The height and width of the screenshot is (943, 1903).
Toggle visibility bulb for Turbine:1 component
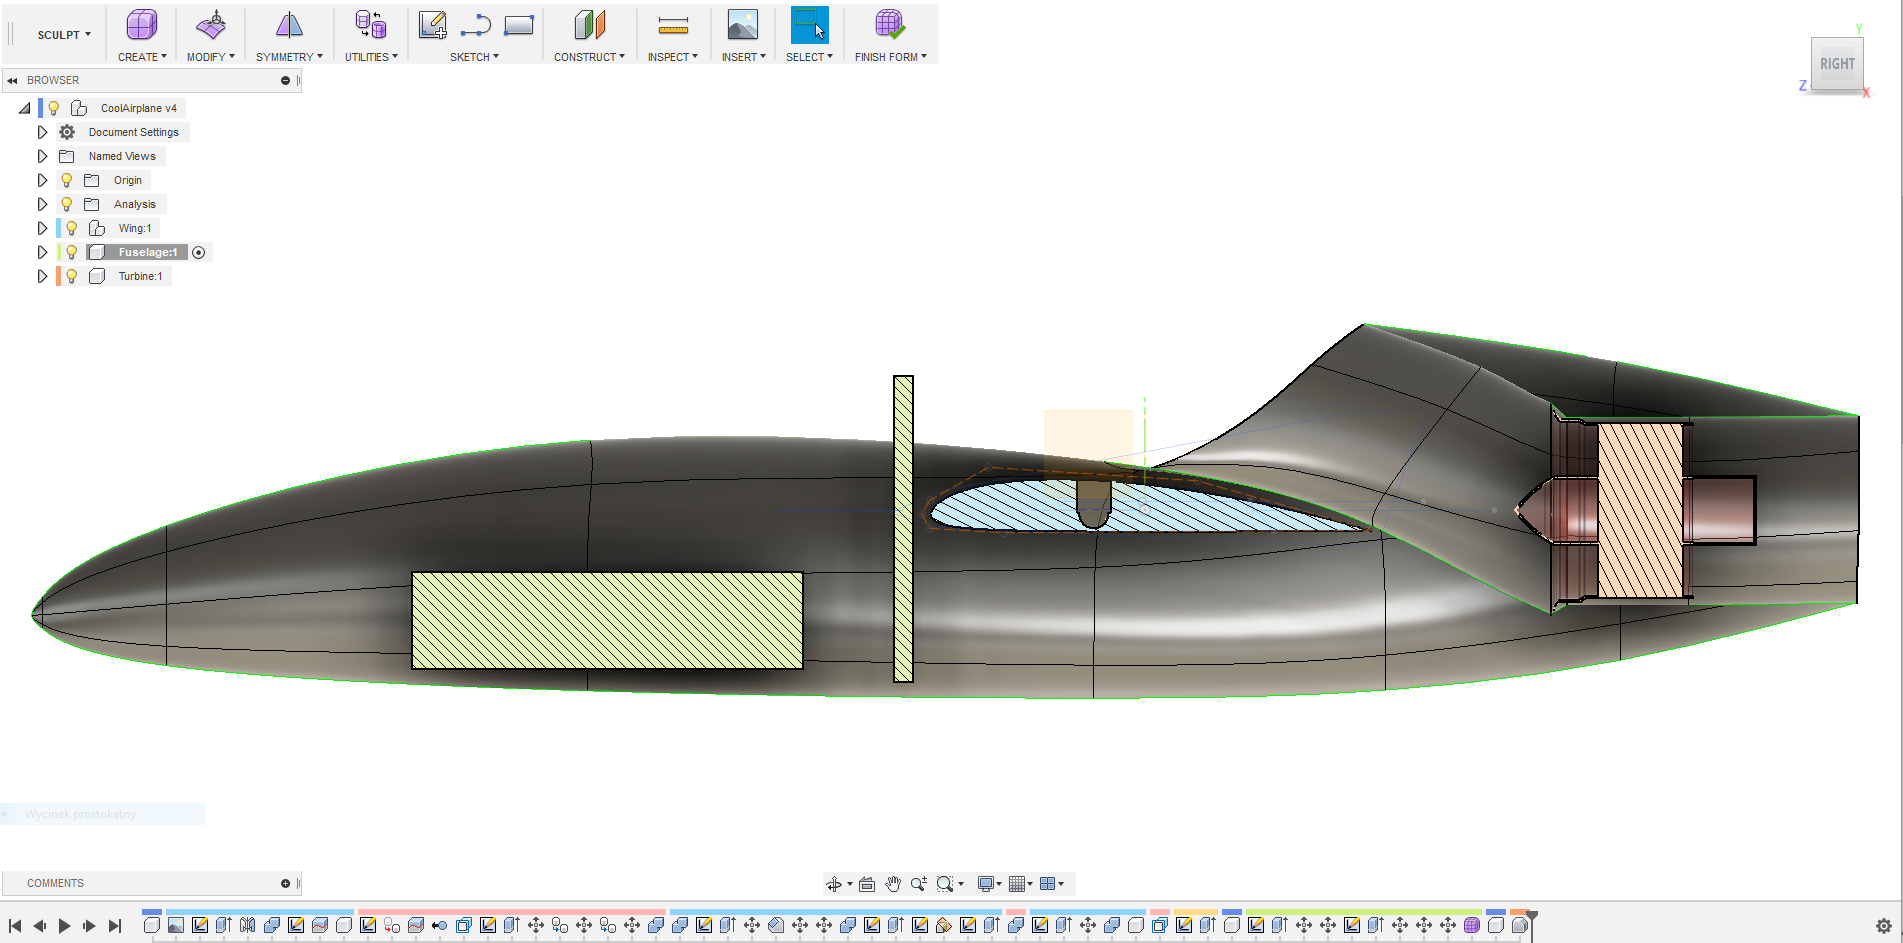[72, 276]
